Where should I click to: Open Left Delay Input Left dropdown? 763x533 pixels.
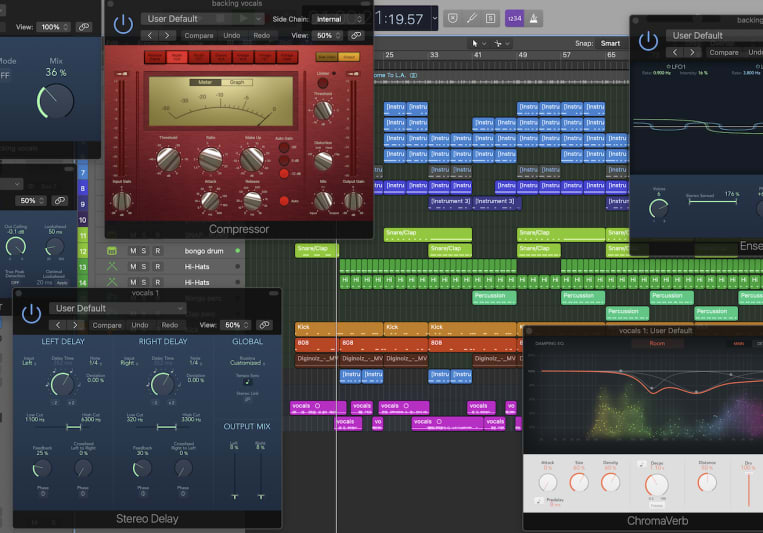28,363
